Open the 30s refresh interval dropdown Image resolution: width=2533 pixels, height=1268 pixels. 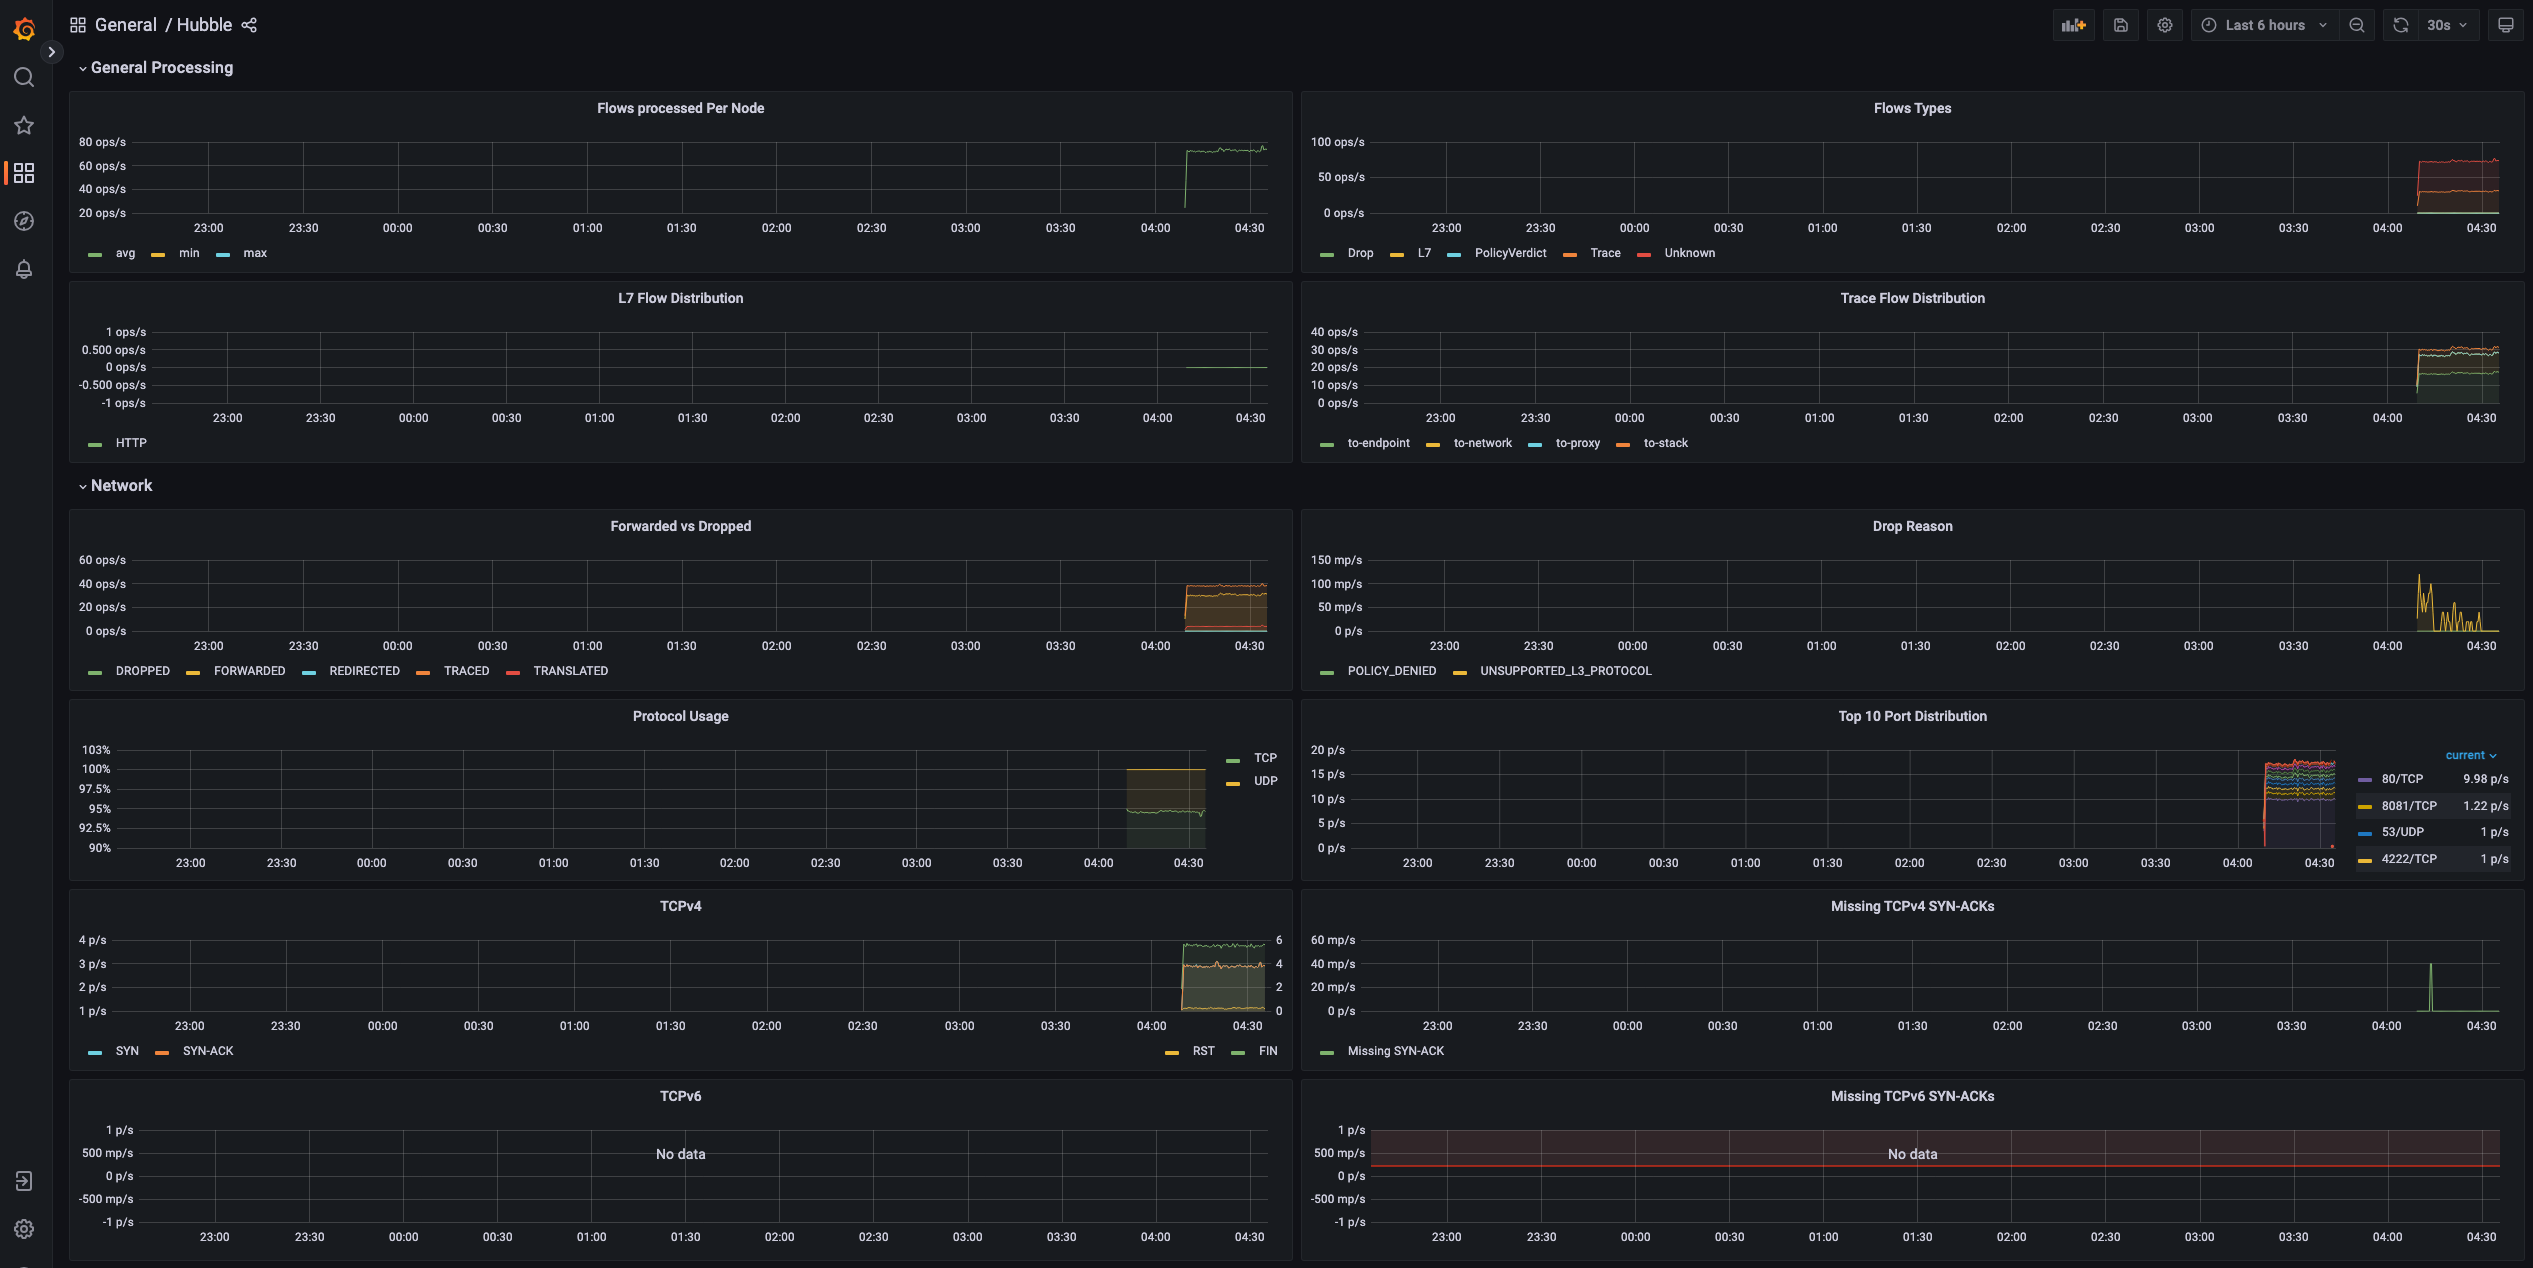[2447, 25]
